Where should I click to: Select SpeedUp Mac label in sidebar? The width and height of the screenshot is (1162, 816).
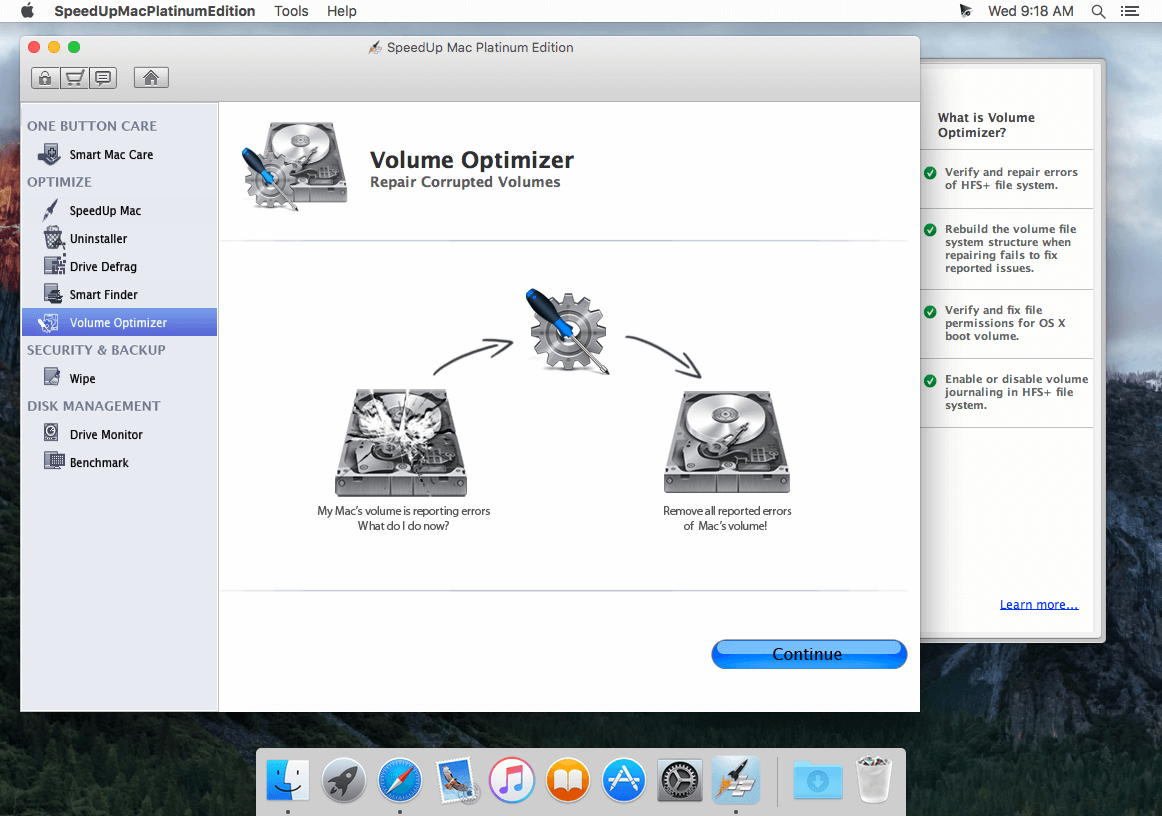click(x=105, y=210)
